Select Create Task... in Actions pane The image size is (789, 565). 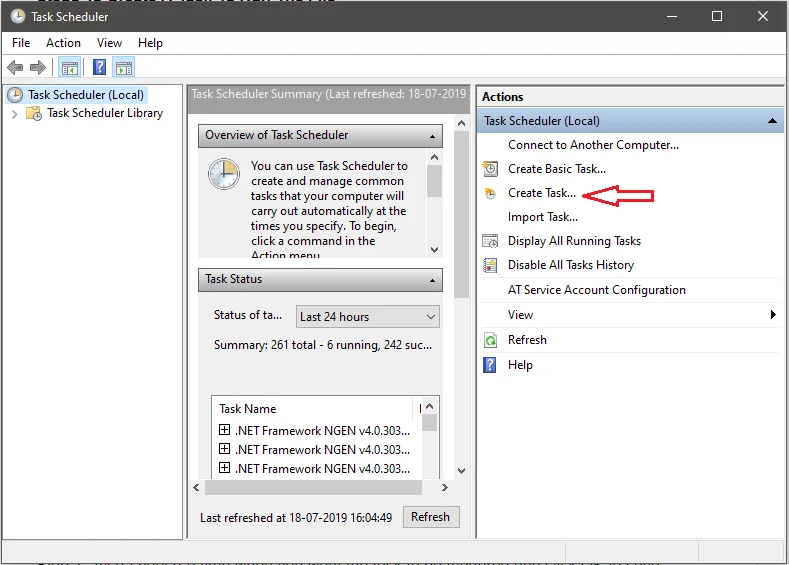pos(541,193)
